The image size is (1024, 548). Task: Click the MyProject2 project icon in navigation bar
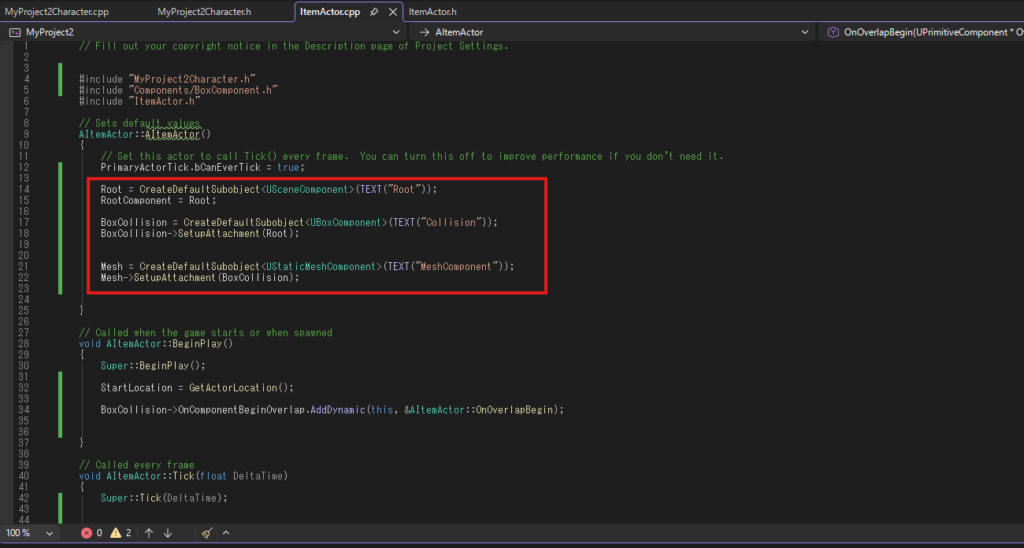[x=15, y=32]
